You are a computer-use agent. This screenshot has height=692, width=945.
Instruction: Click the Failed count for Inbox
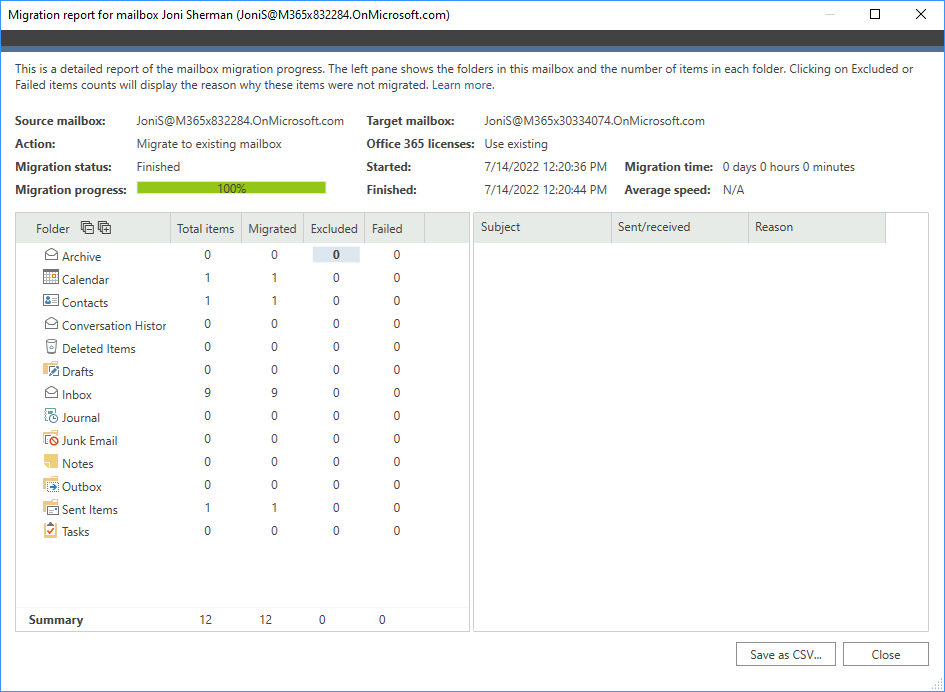pyautogui.click(x=397, y=393)
